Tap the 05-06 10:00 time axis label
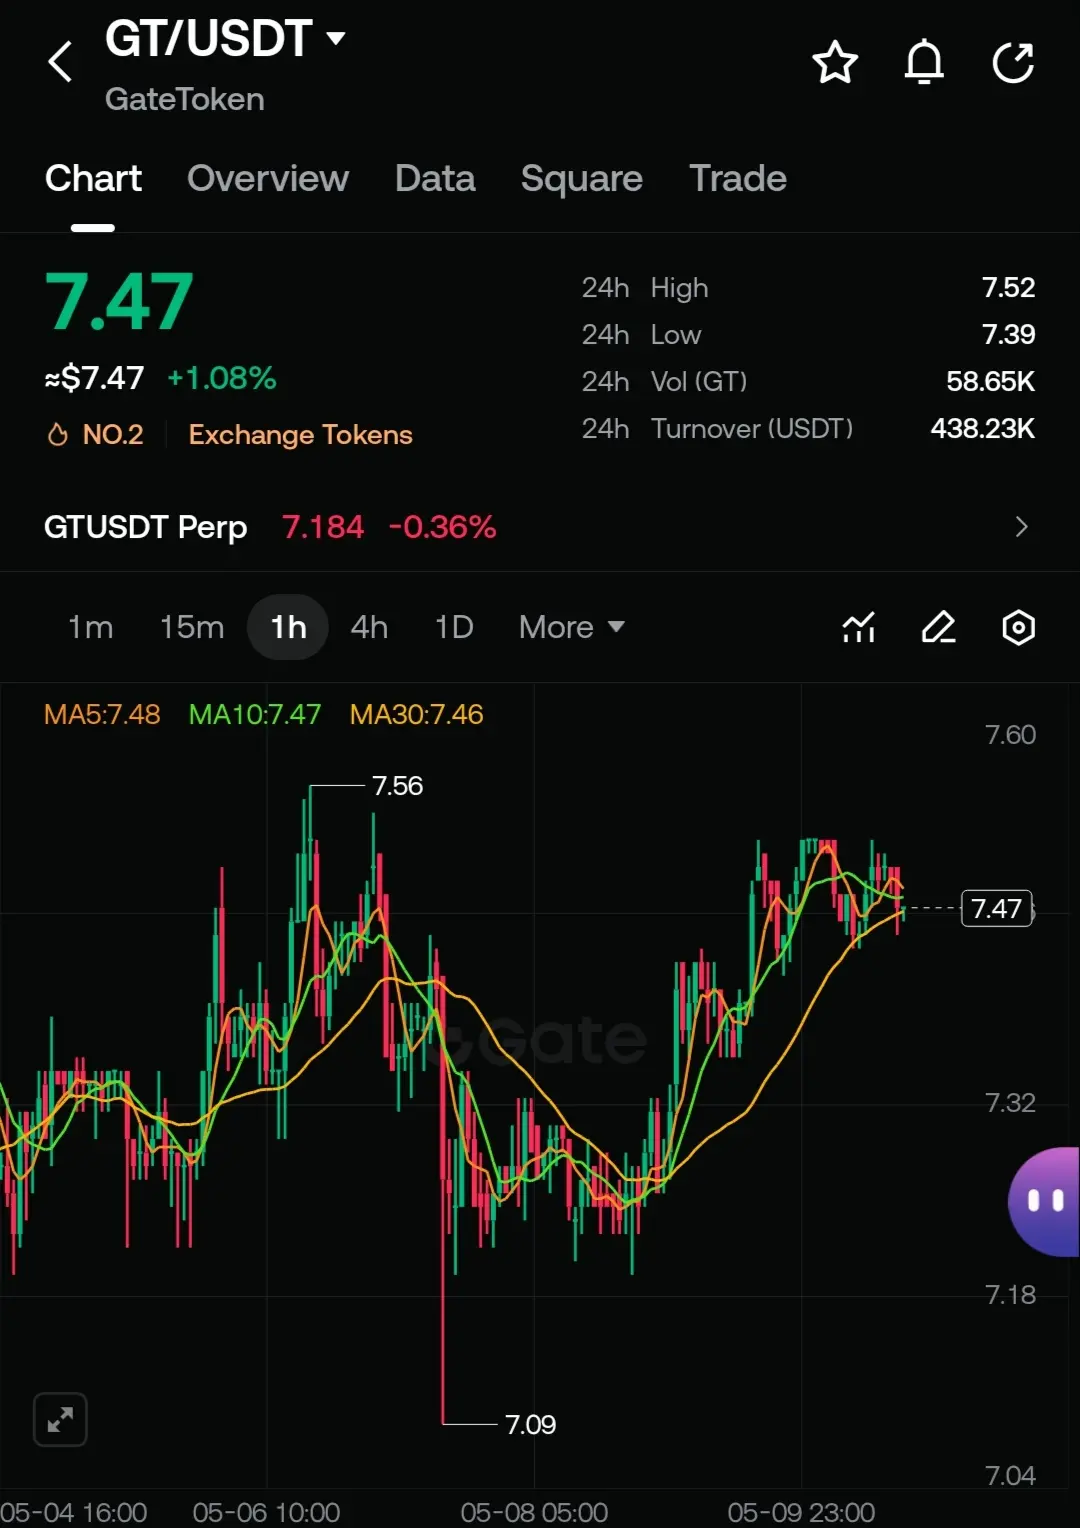The width and height of the screenshot is (1080, 1528). click(x=266, y=1512)
